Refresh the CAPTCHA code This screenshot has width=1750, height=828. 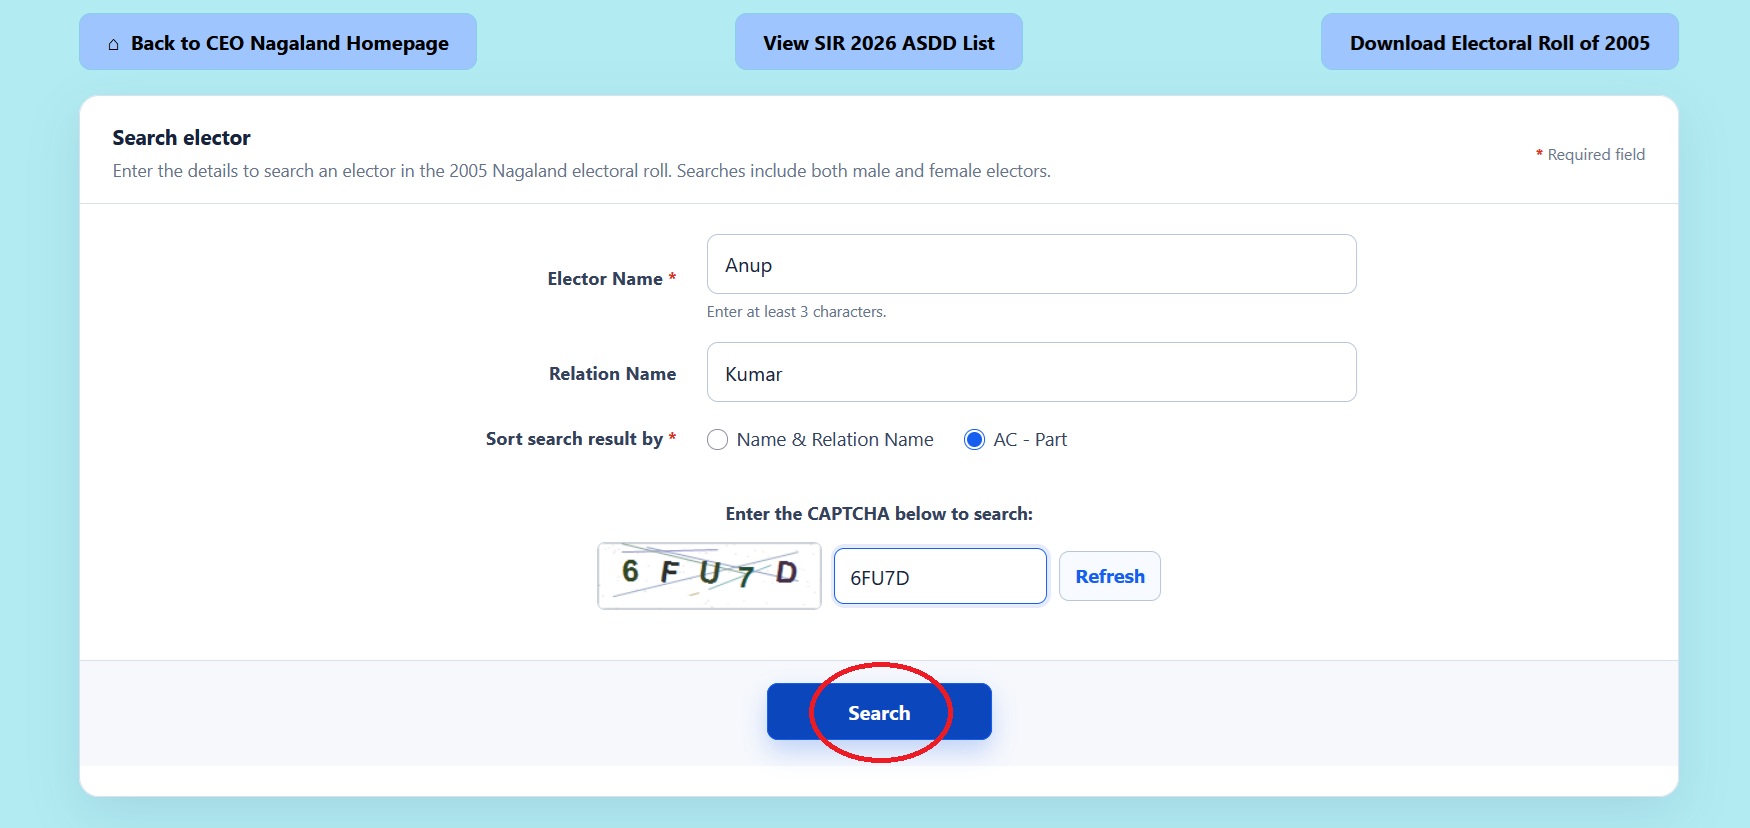(1110, 576)
